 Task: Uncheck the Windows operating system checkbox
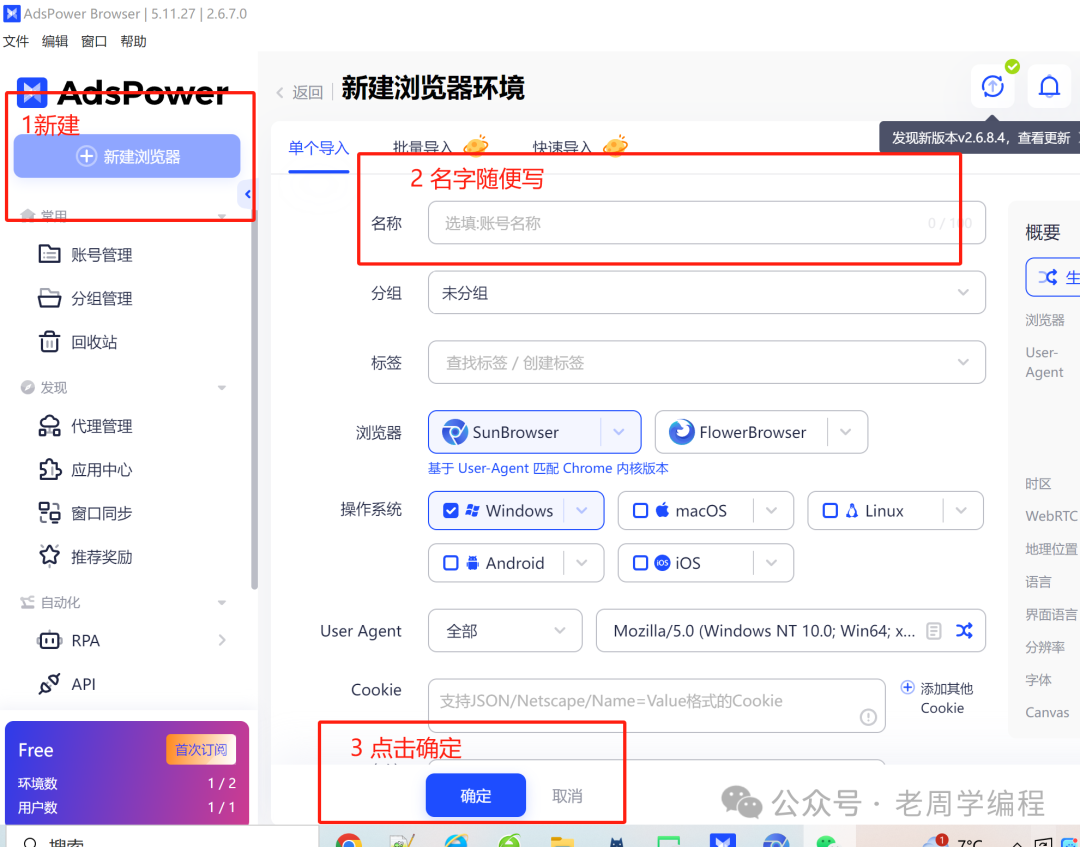[451, 510]
